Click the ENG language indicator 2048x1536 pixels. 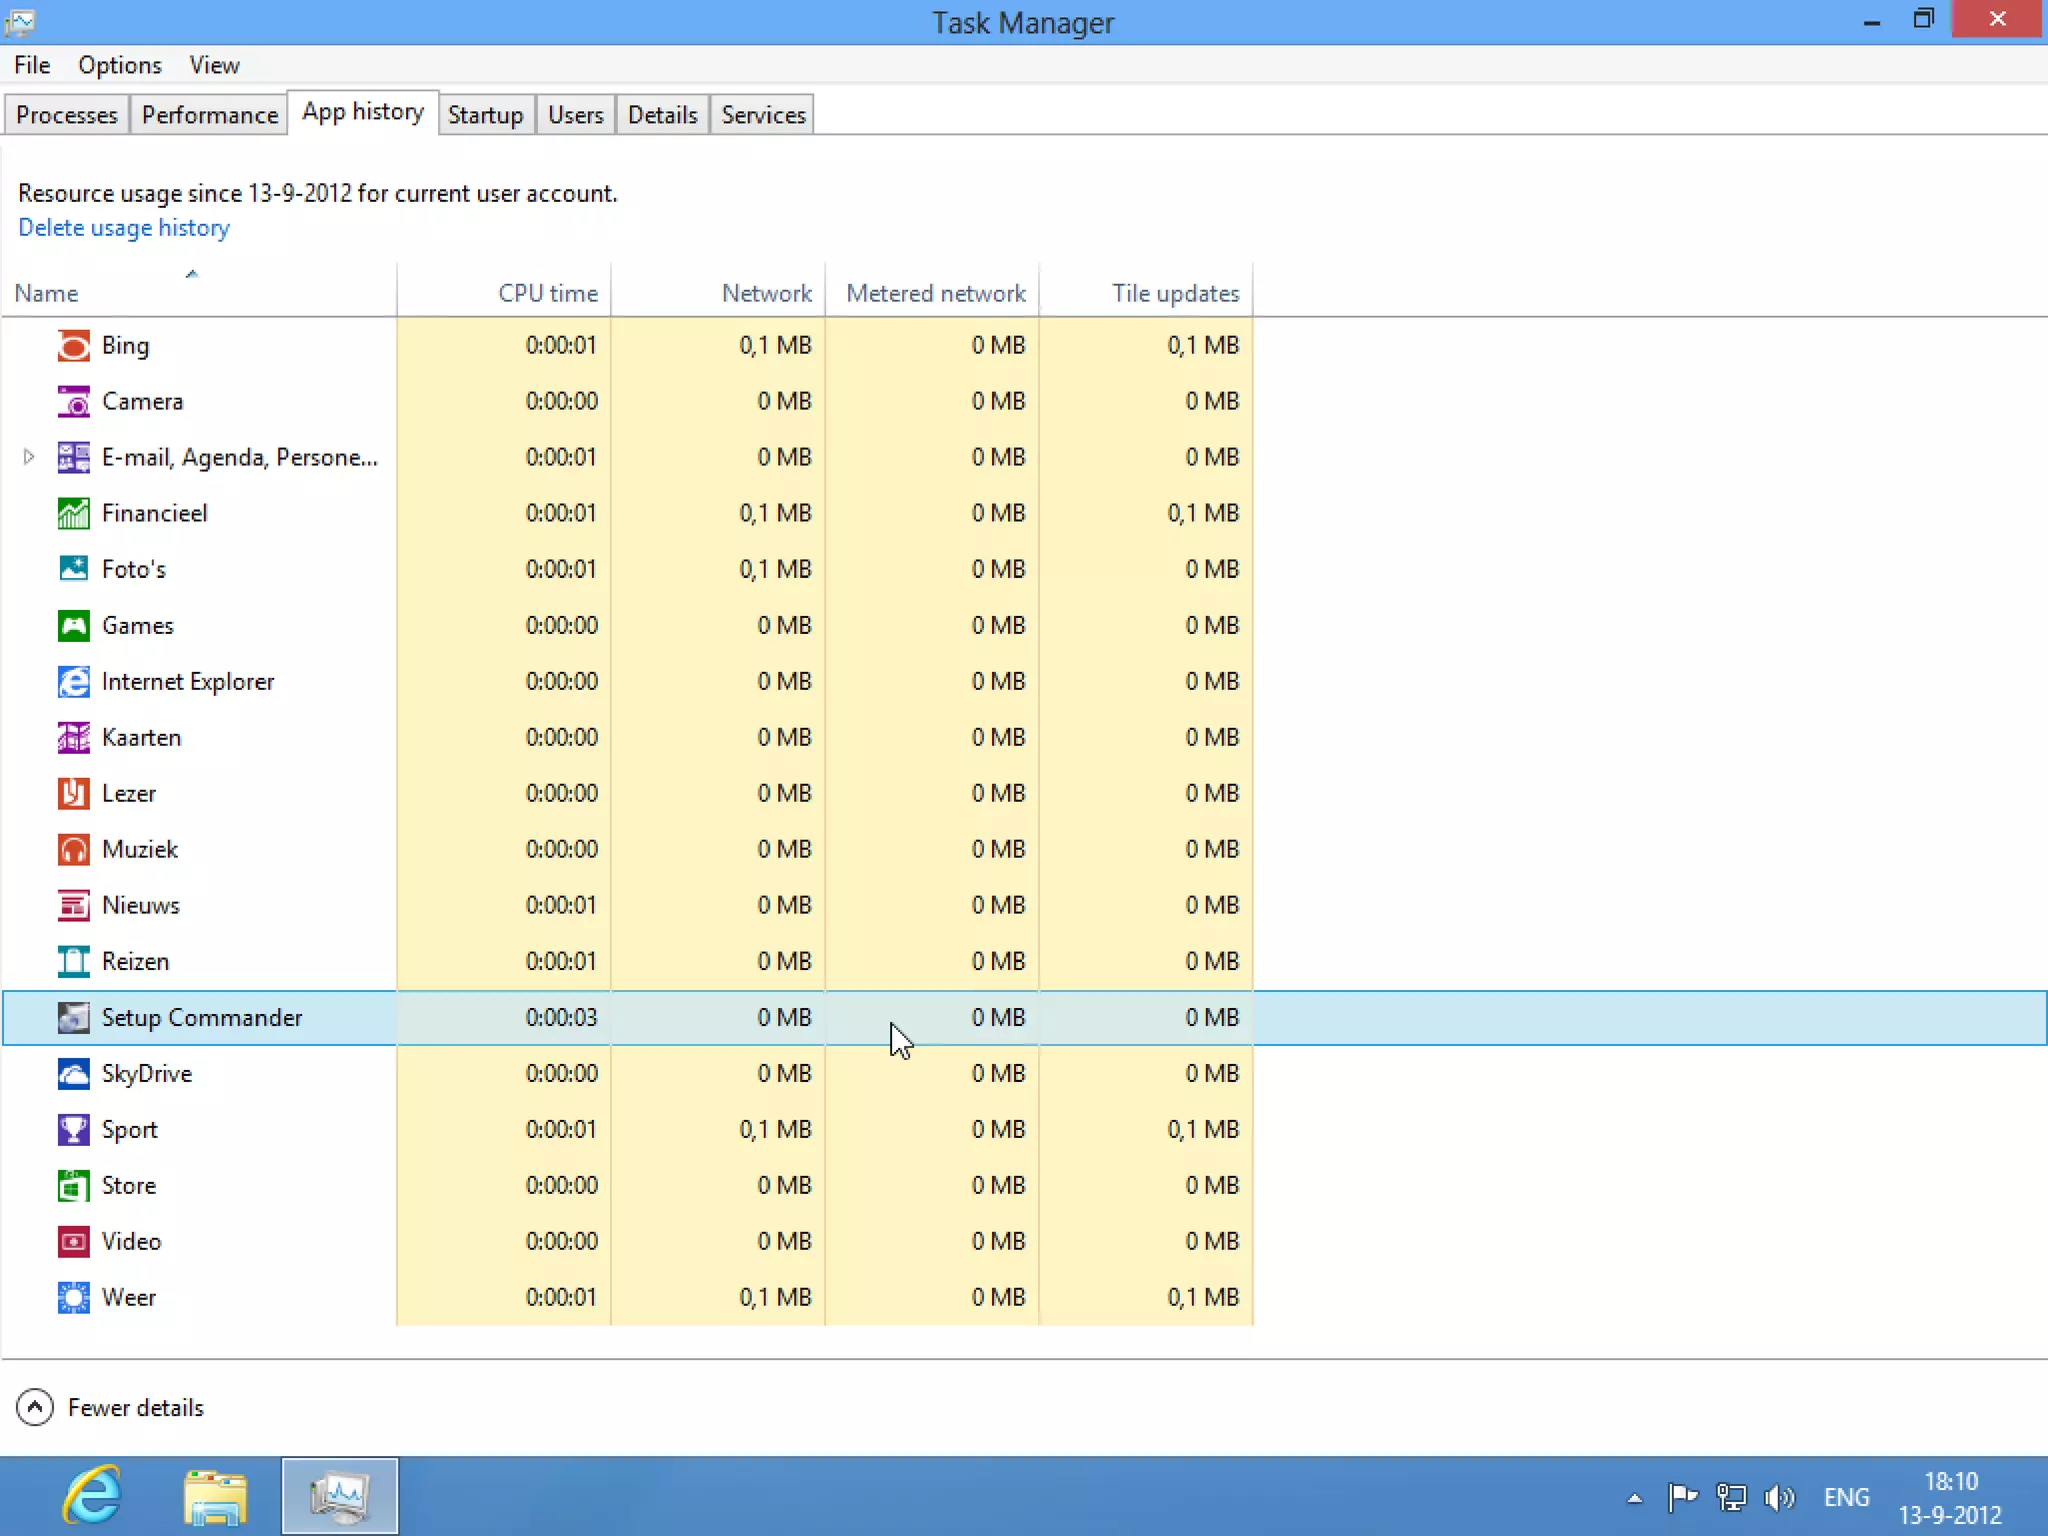[1846, 1497]
